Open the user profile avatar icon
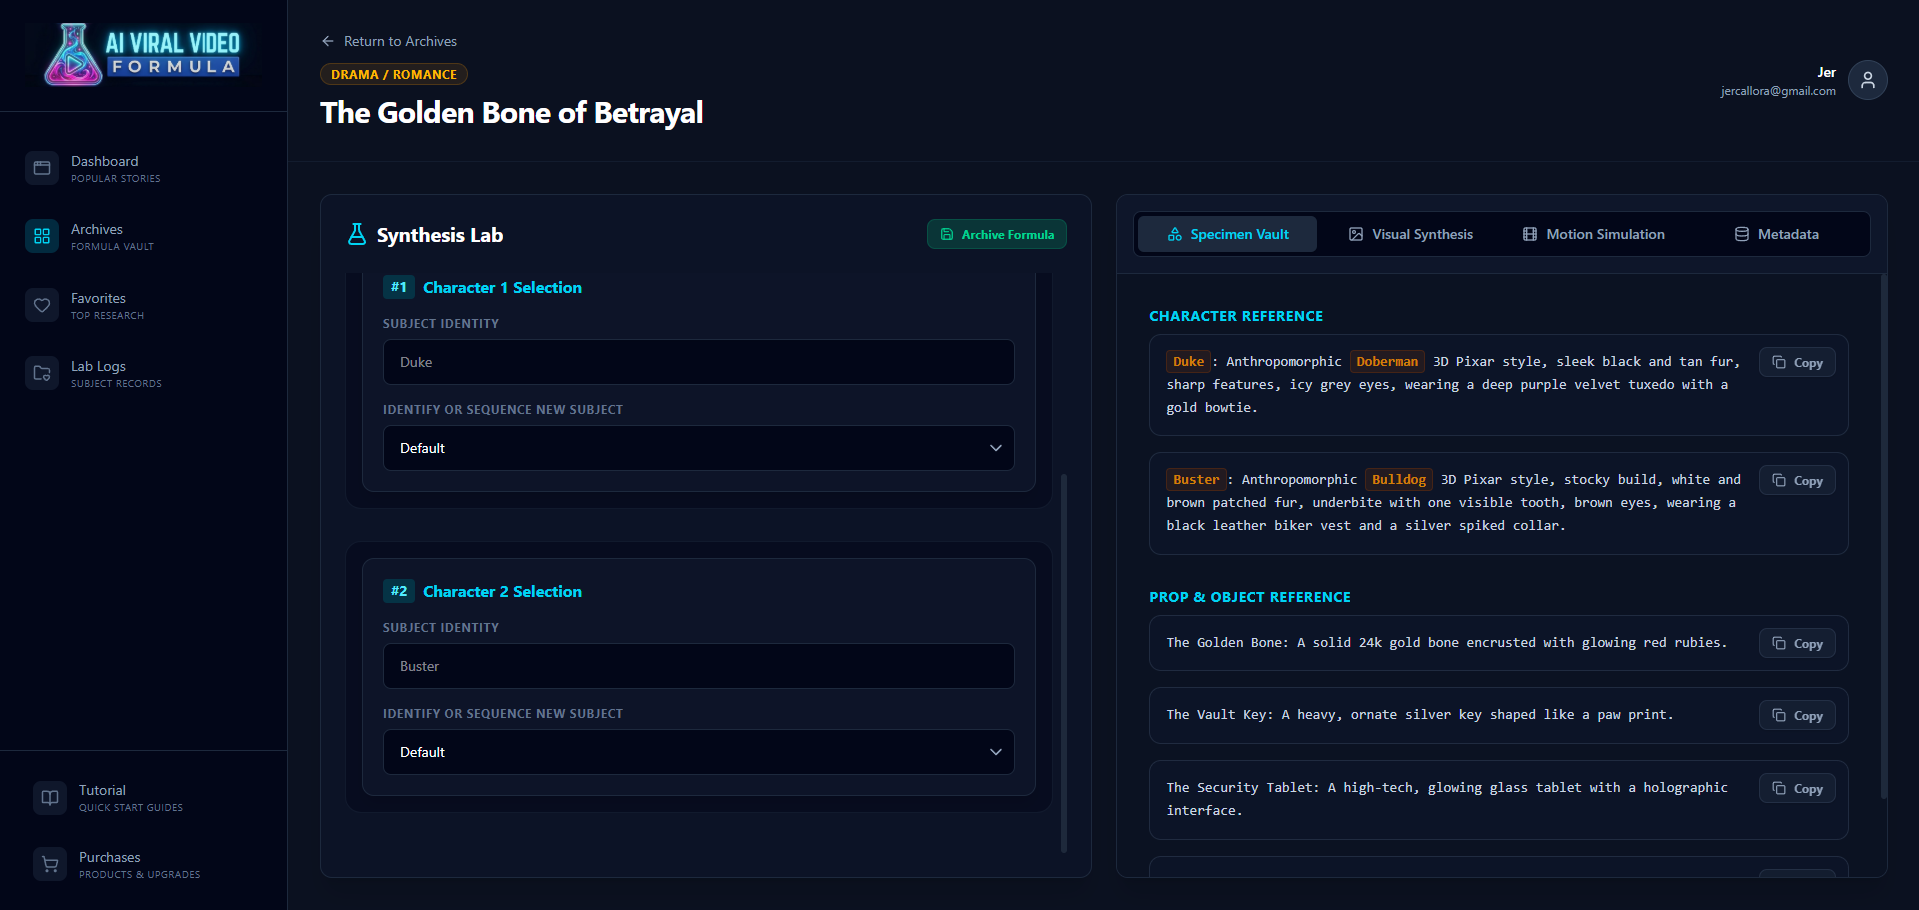This screenshot has height=910, width=1919. tap(1866, 80)
